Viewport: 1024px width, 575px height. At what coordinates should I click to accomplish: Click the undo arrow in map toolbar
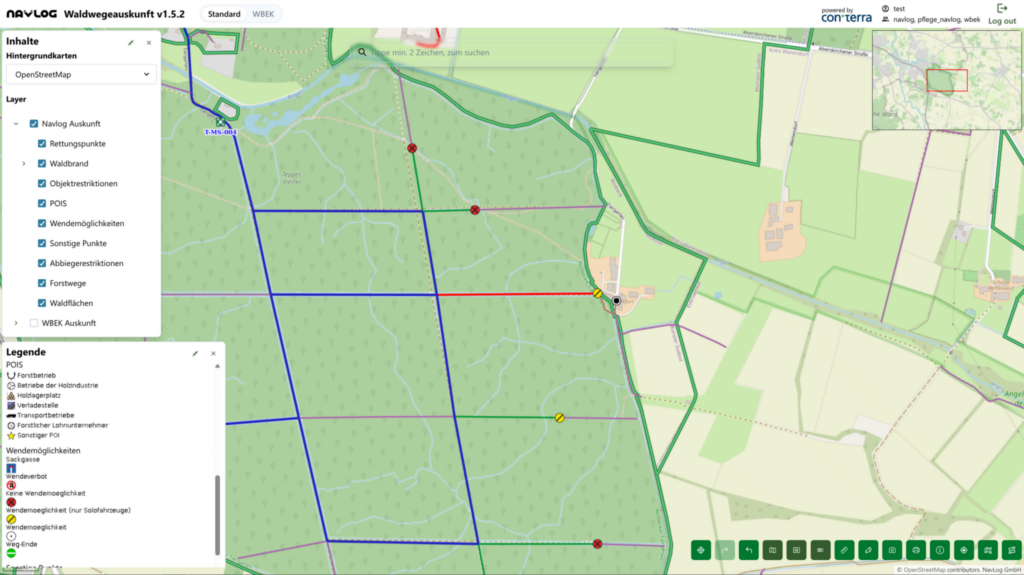[748, 550]
